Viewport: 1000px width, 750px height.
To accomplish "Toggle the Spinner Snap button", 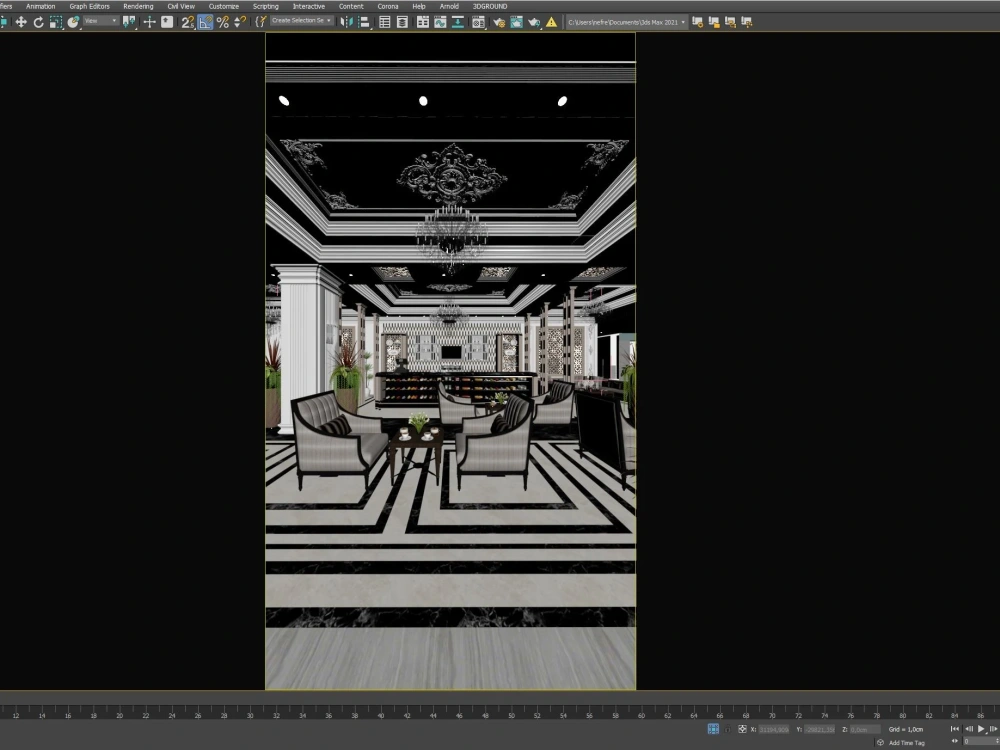I will pos(240,22).
